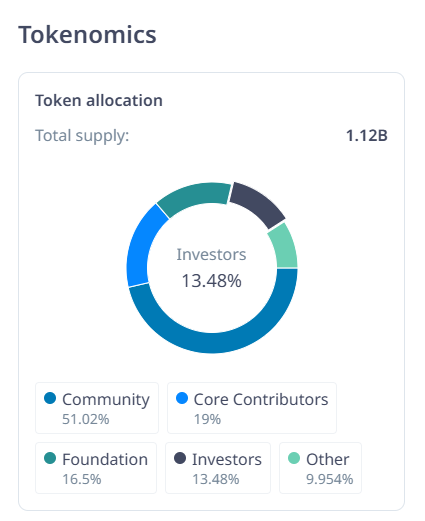
Task: Click the Token allocation card title
Action: (99, 101)
